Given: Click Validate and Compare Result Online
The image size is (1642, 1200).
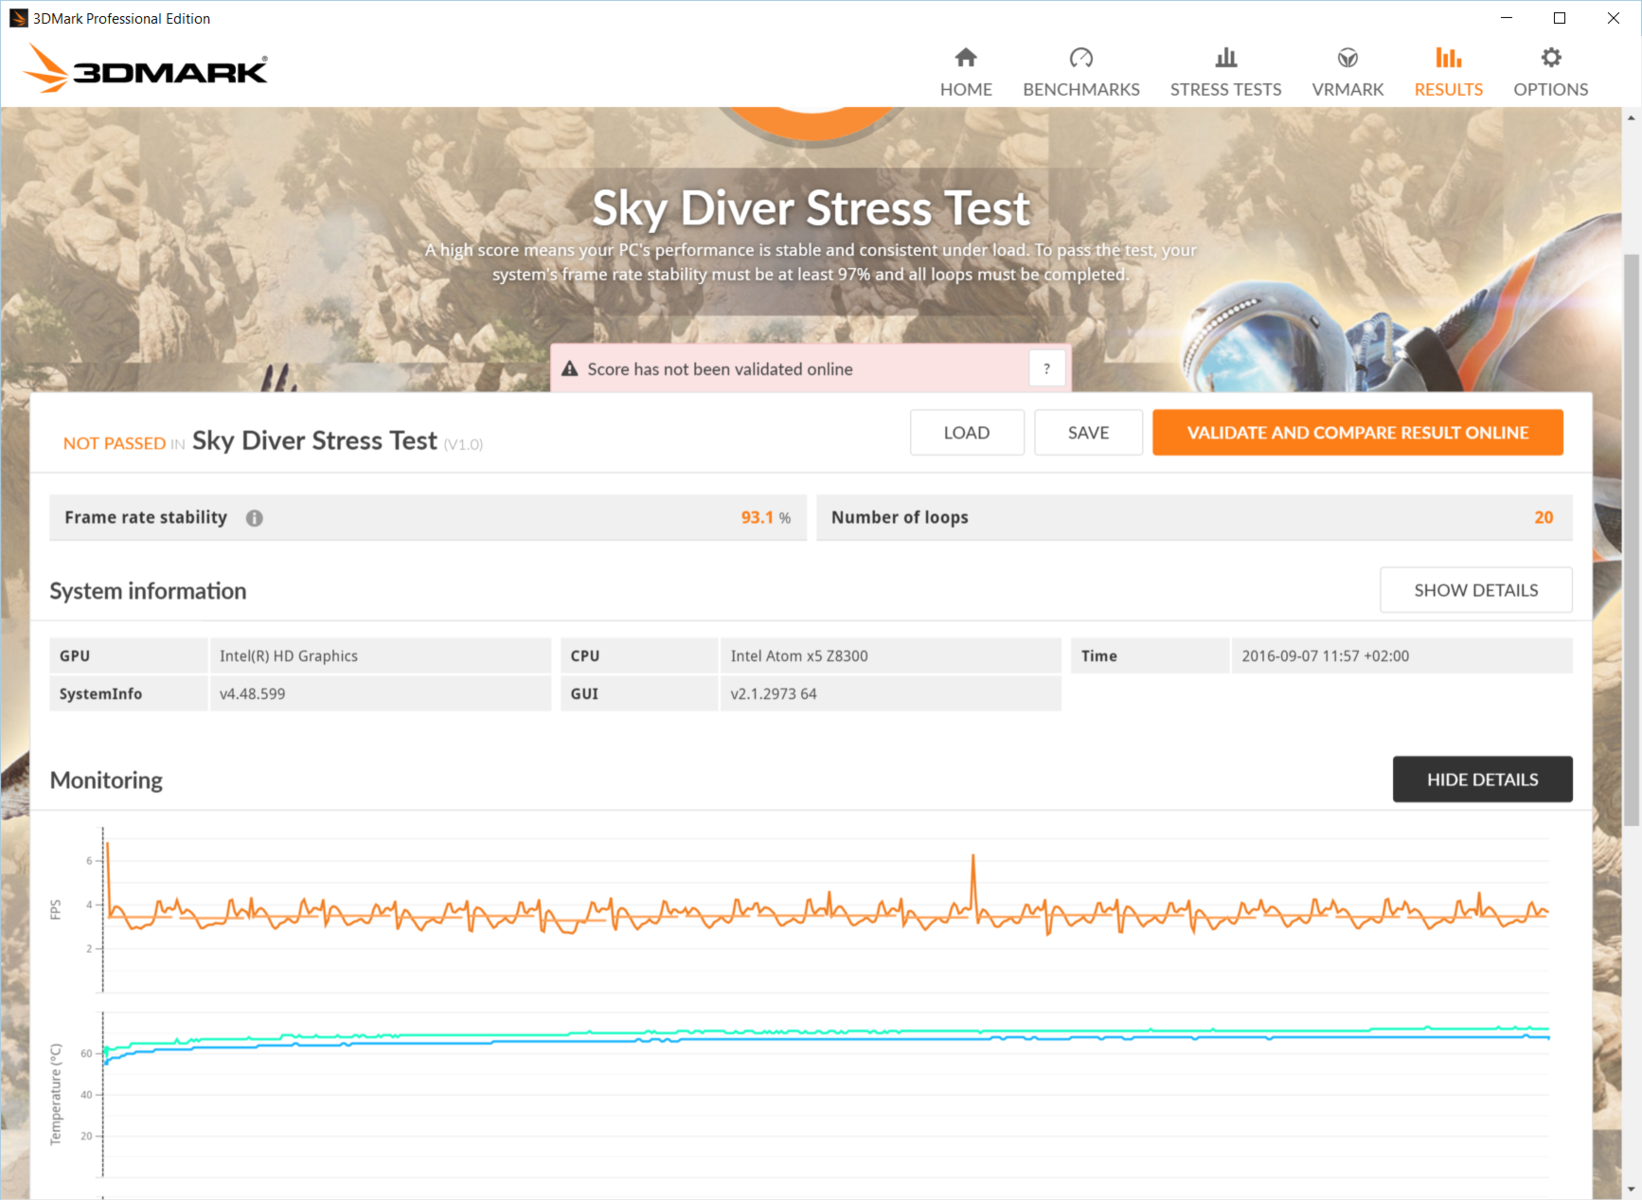Looking at the screenshot, I should 1357,432.
